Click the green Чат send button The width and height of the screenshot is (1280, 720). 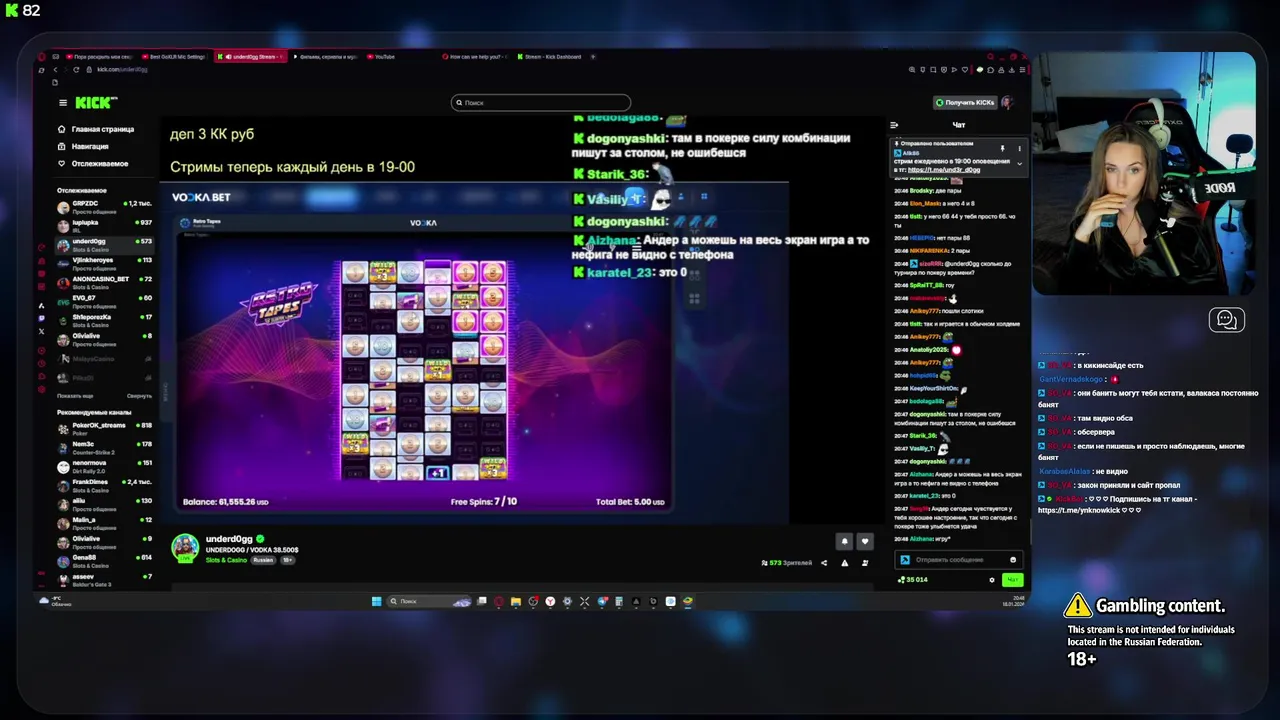point(1012,580)
